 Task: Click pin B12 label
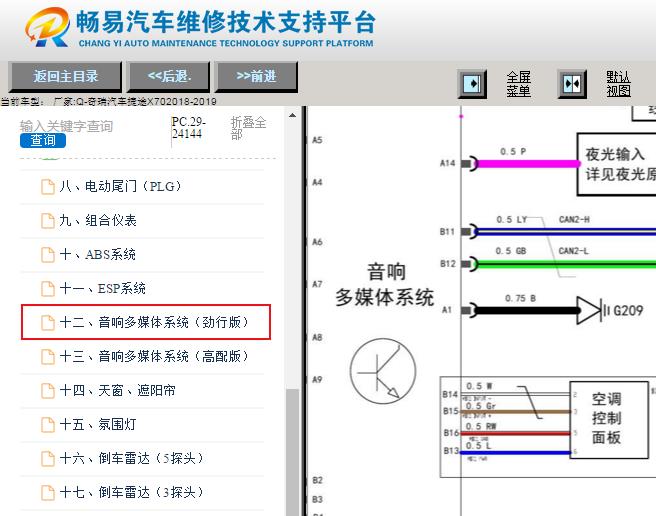[447, 264]
